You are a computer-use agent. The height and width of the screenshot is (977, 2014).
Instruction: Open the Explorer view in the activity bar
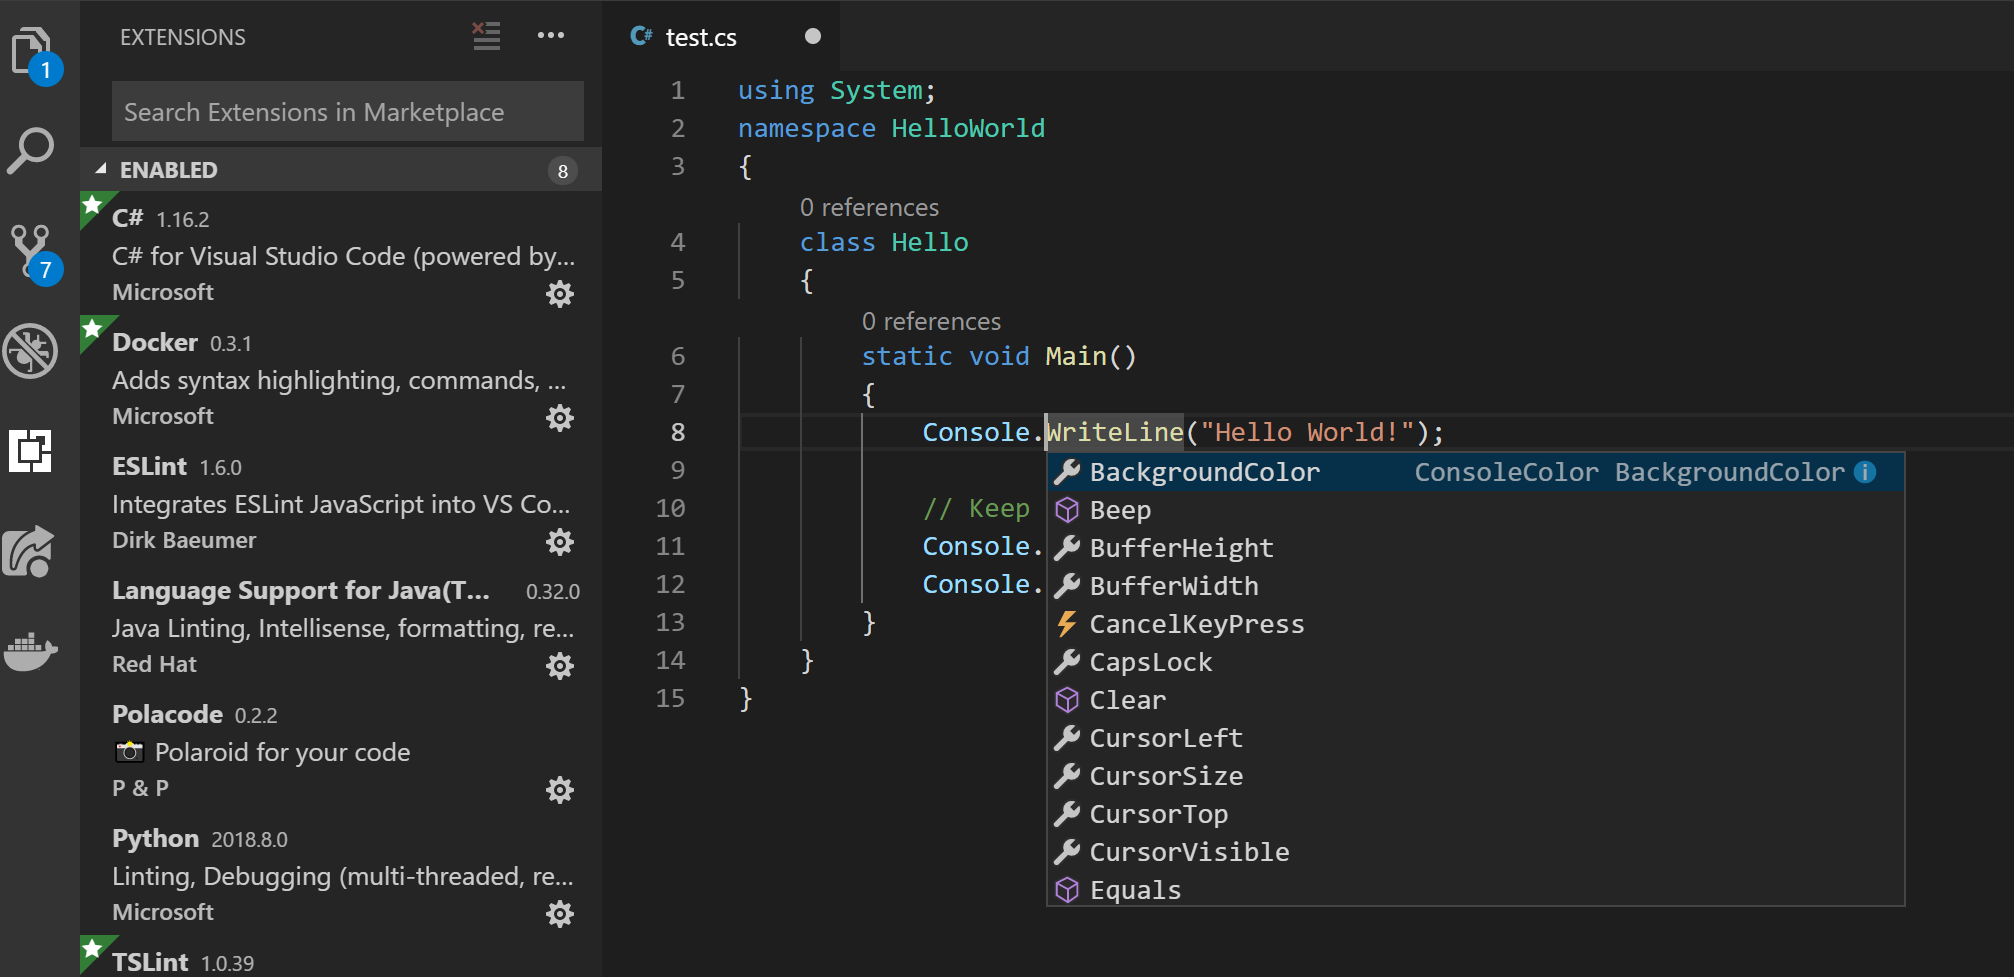click(x=31, y=47)
